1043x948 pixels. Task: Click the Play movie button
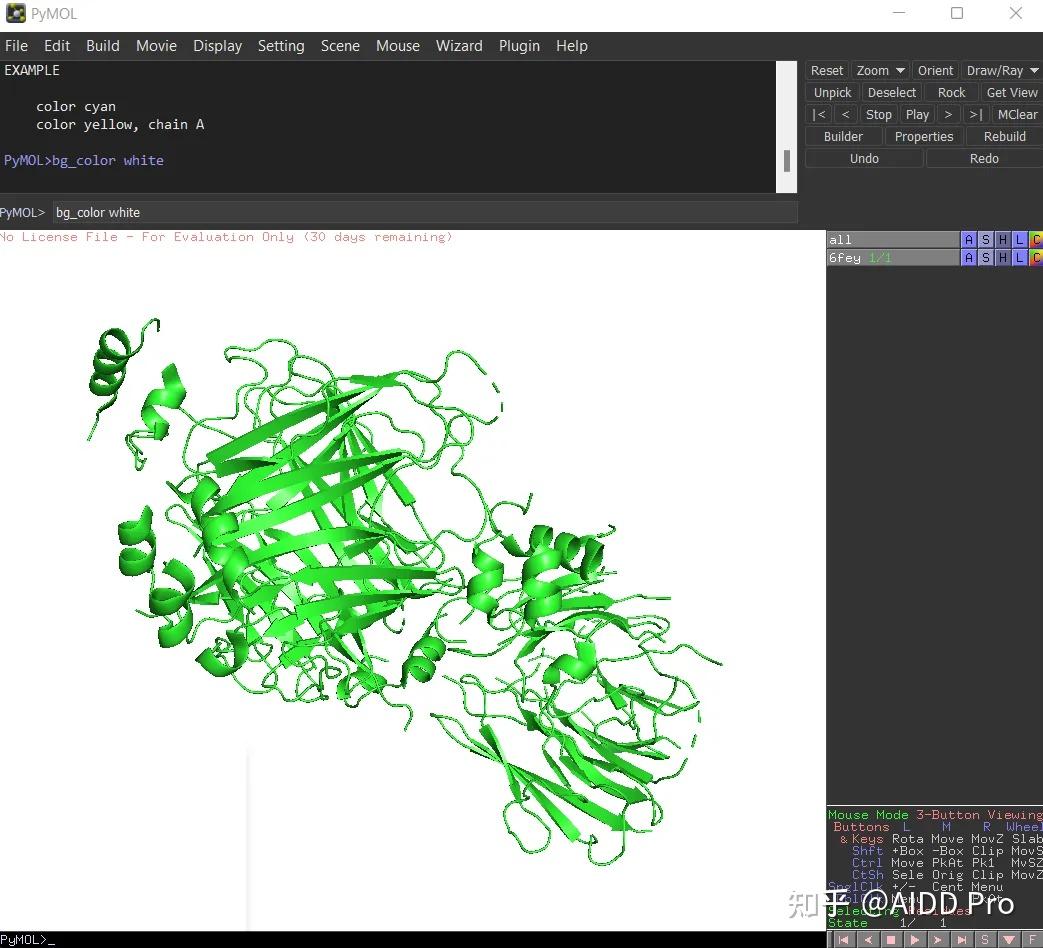(x=917, y=114)
